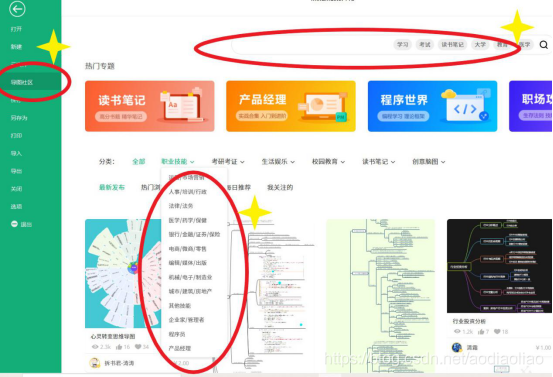Open the orange 读书笔记 topic banner
Screen dimensions: 553x377
(150, 106)
